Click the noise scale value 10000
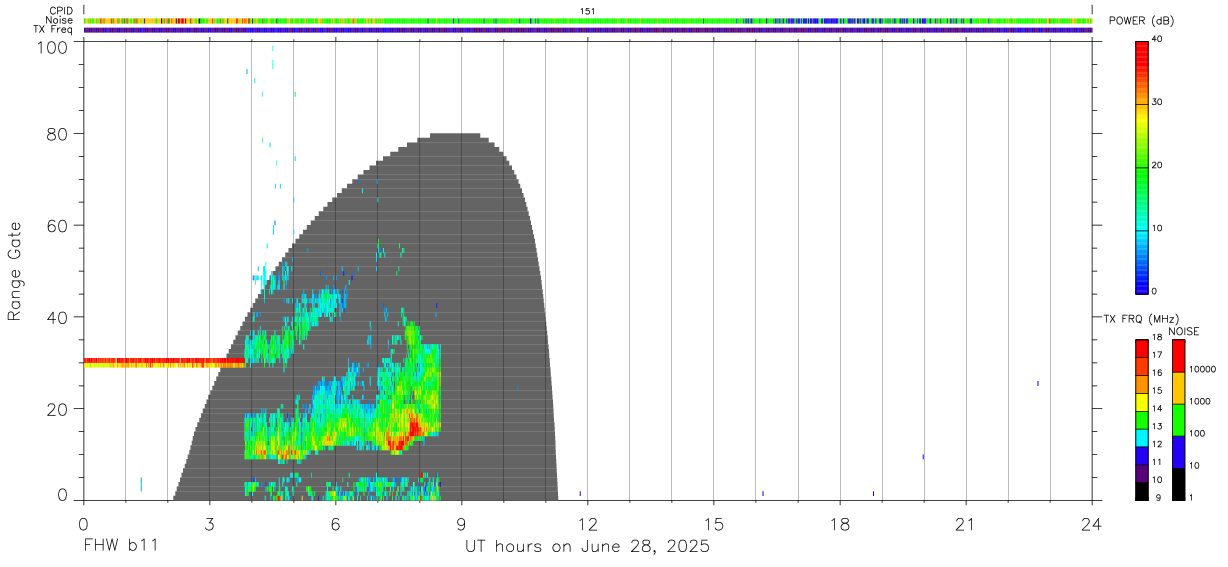This screenshot has width=1228, height=567. click(x=1202, y=370)
